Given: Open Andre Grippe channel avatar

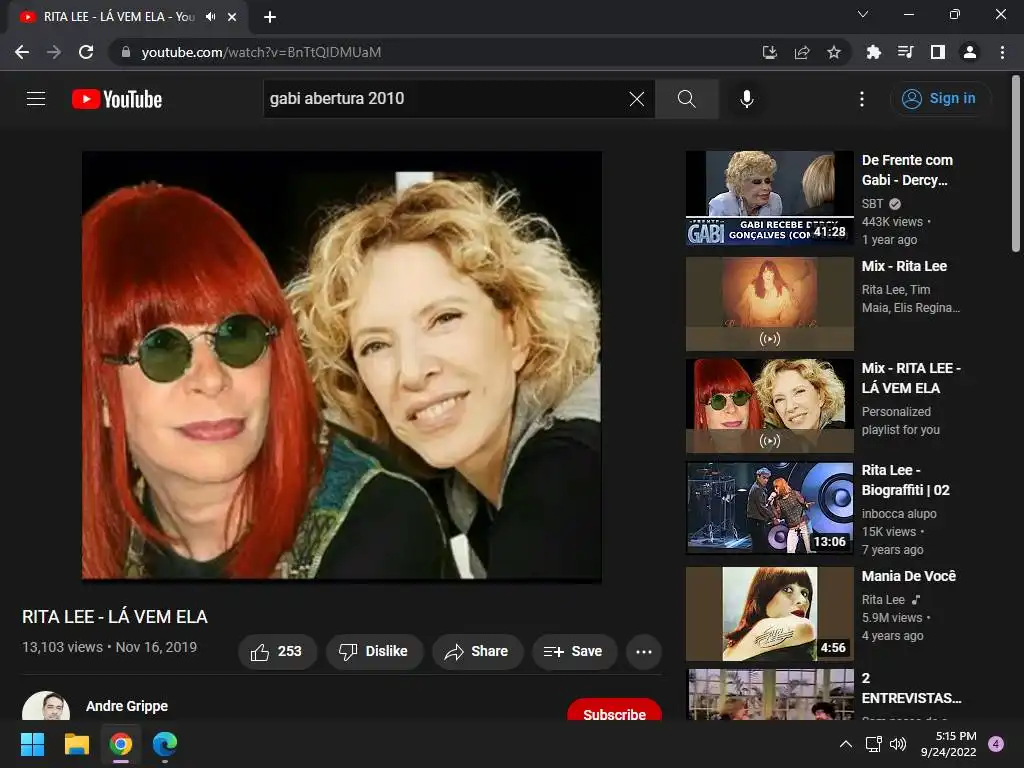Looking at the screenshot, I should point(46,707).
